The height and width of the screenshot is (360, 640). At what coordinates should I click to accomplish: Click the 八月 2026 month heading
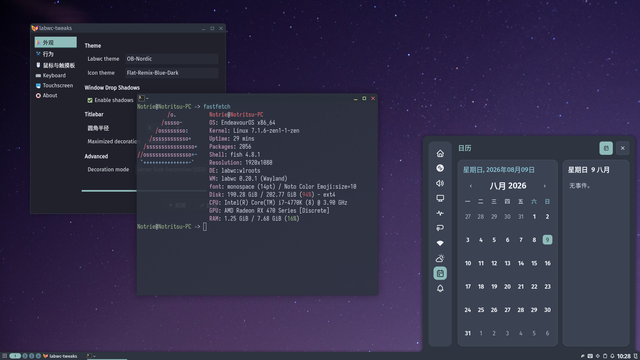pos(508,186)
